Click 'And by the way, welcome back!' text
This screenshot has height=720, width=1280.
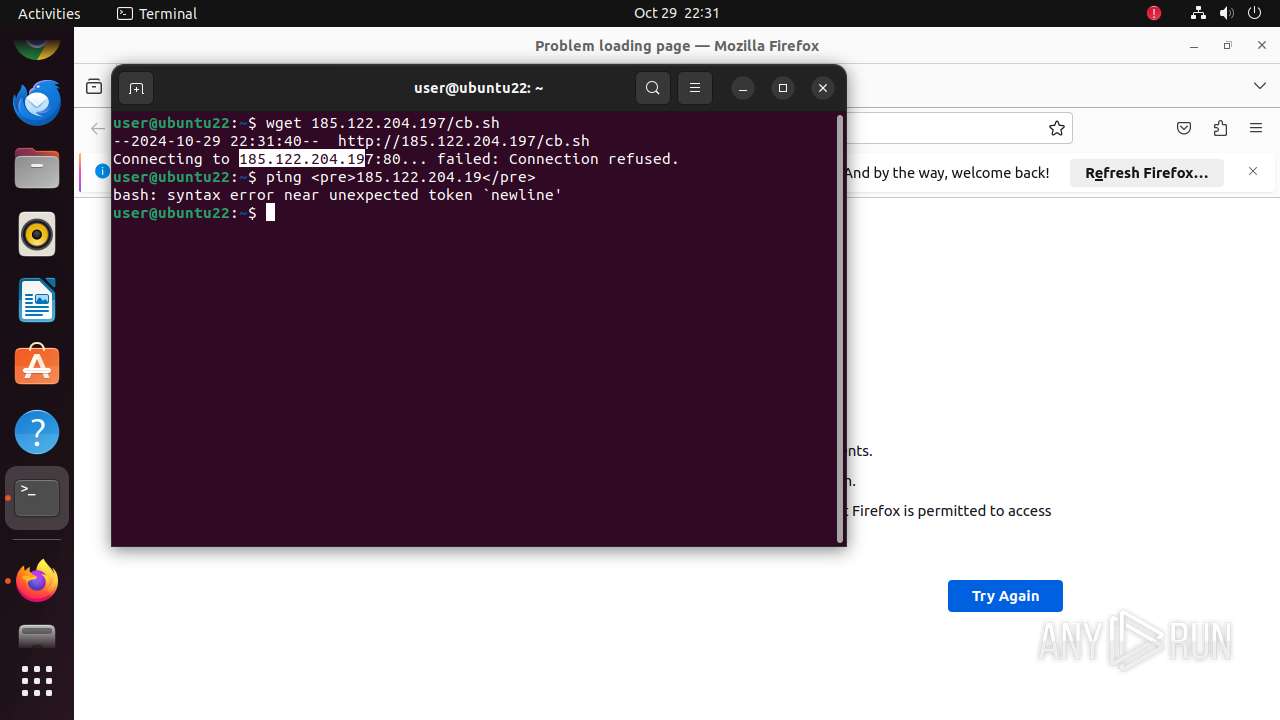pos(946,173)
